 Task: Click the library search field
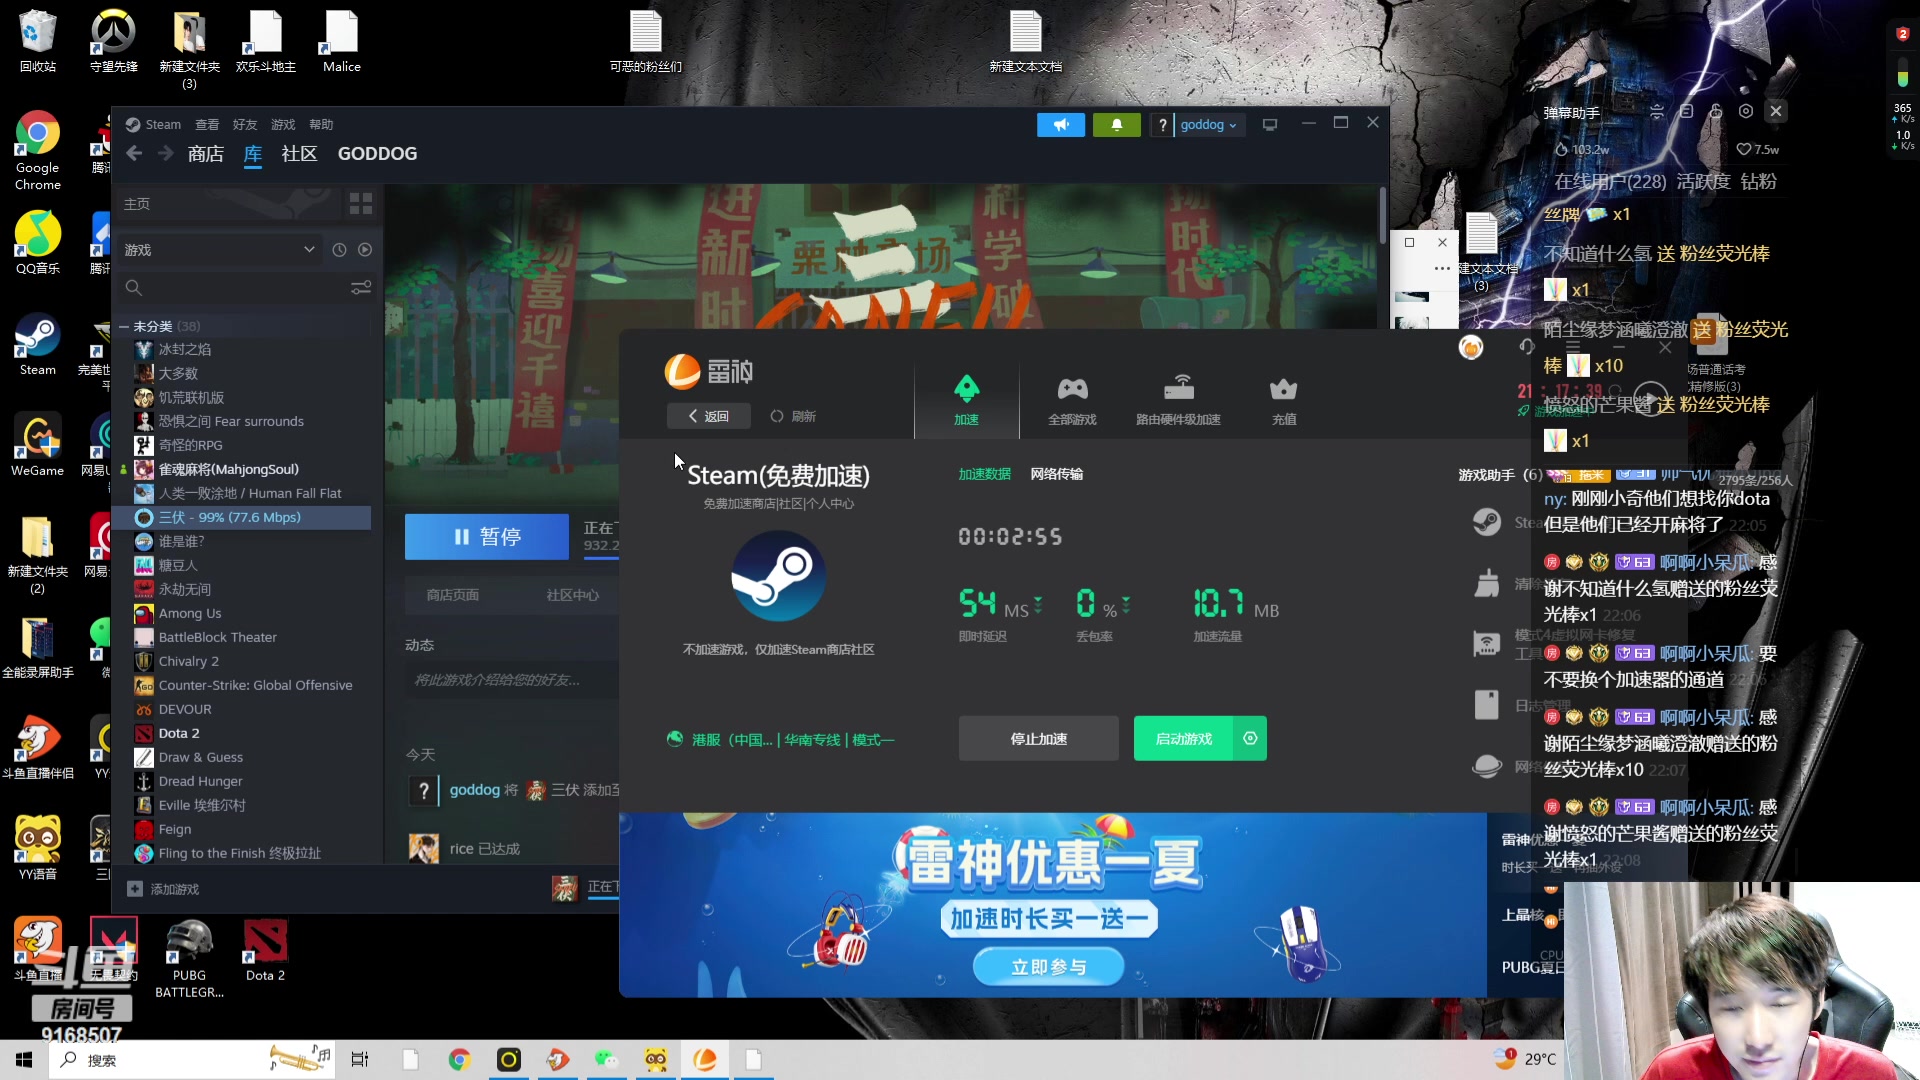[235, 288]
